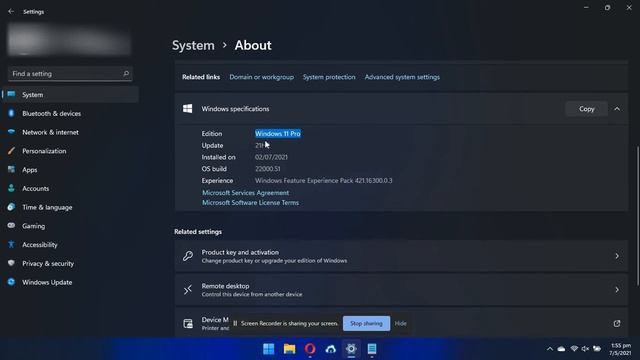The width and height of the screenshot is (640, 360).
Task: Open the clock and date flyout
Action: (620, 349)
